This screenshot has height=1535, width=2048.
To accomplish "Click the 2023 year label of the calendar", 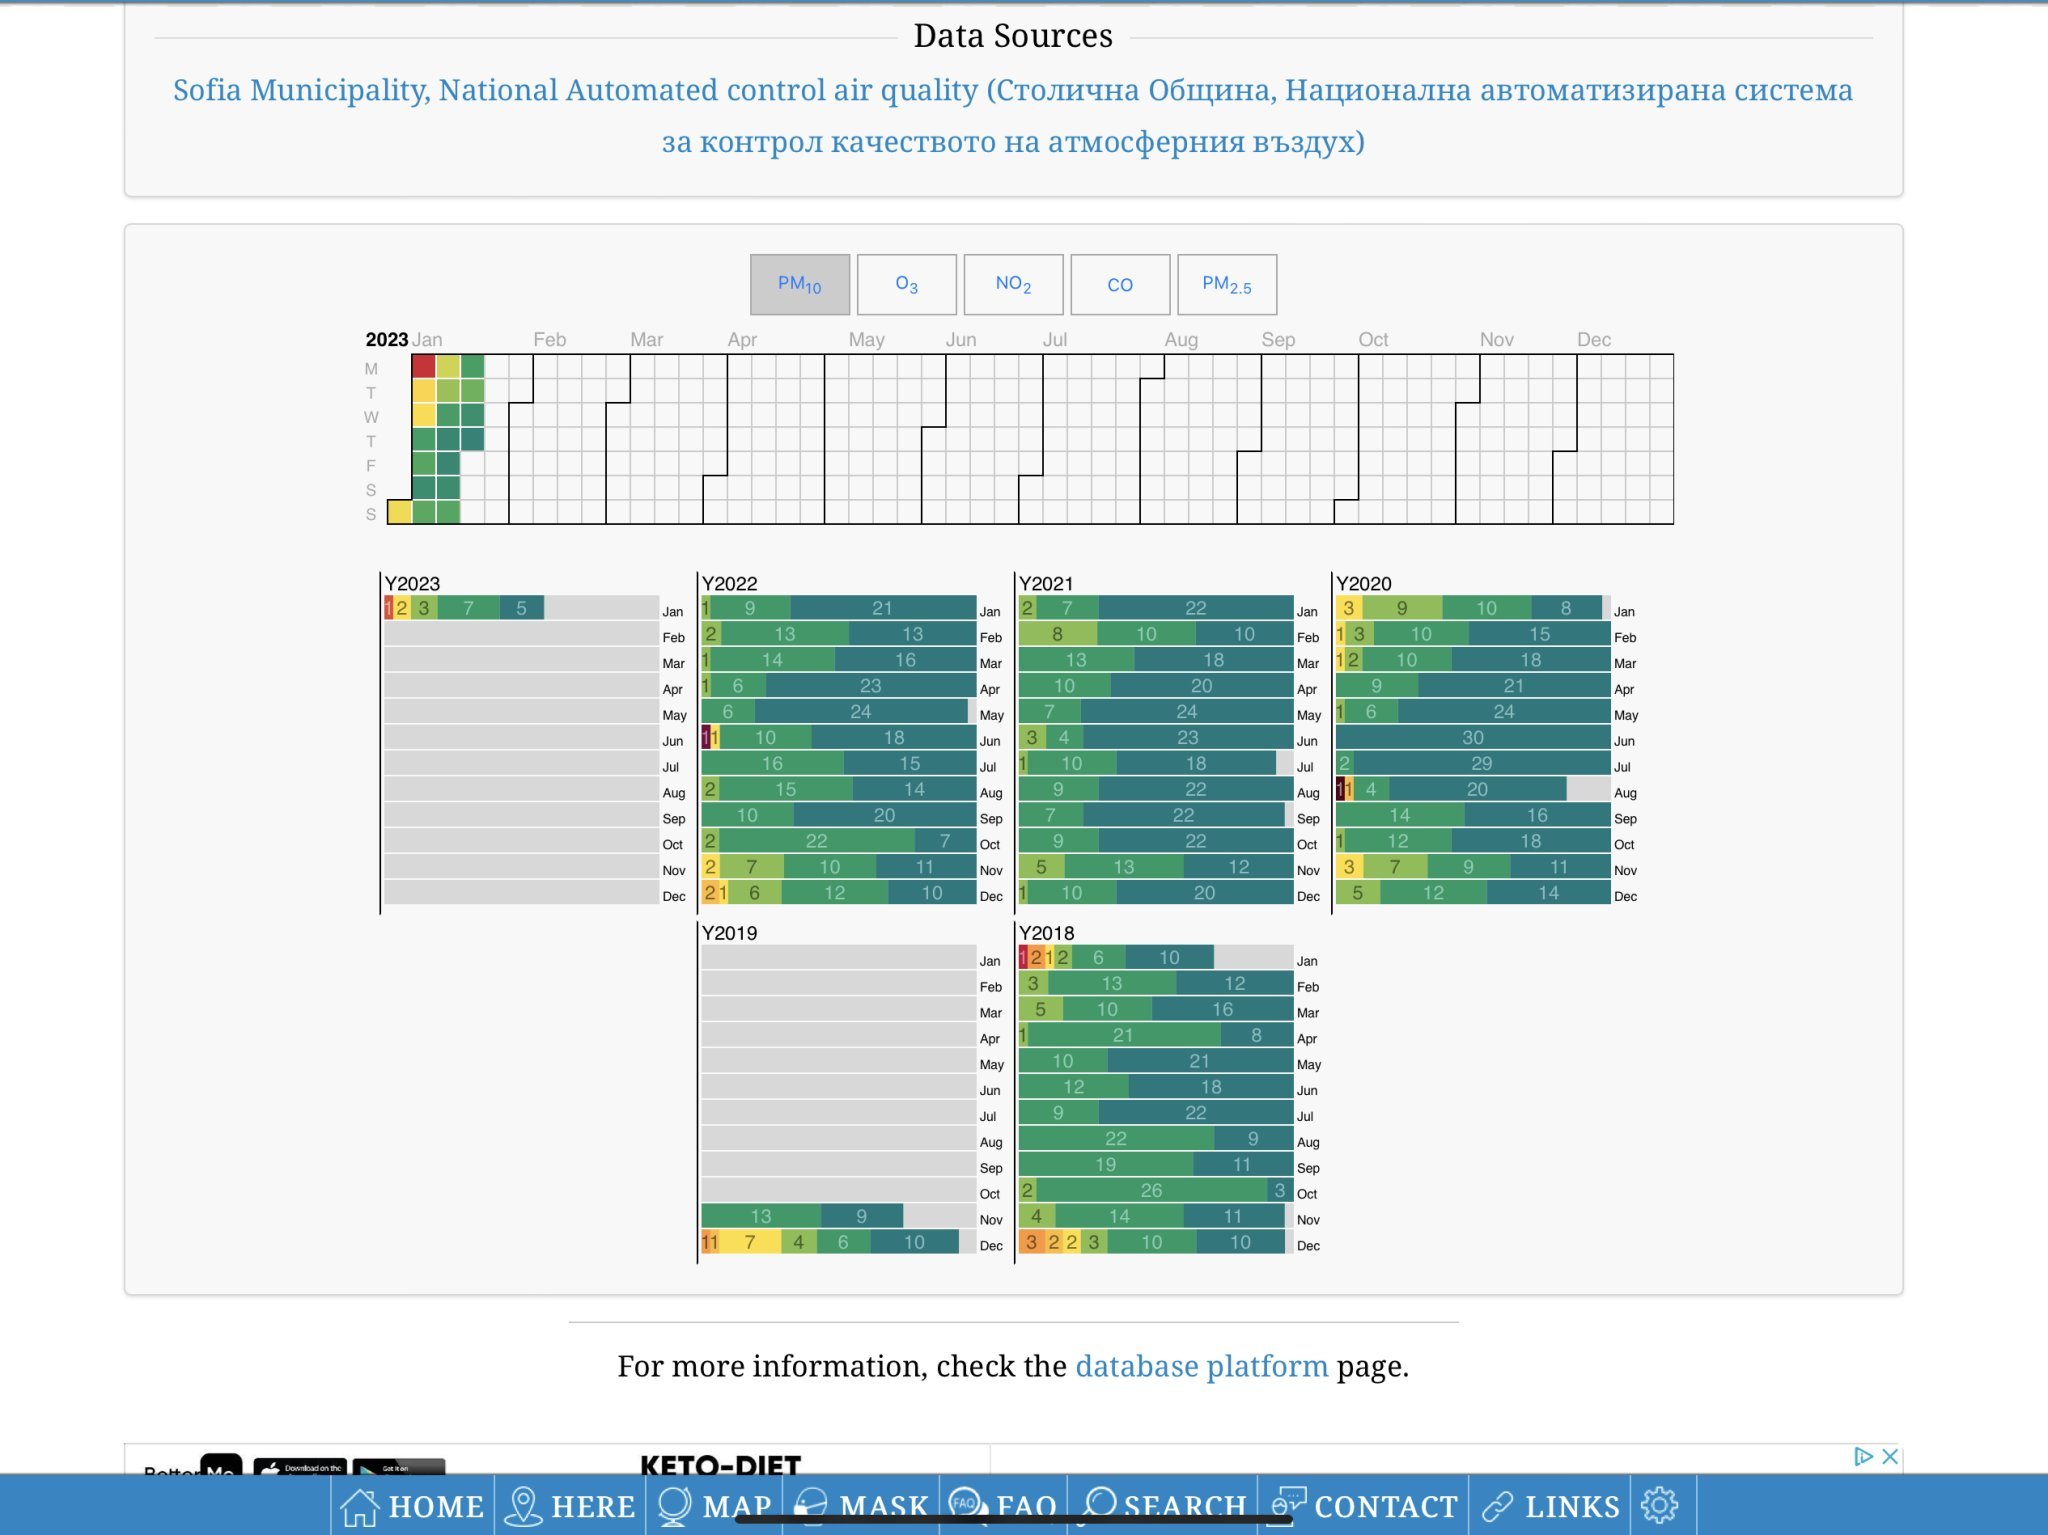I will coord(387,340).
